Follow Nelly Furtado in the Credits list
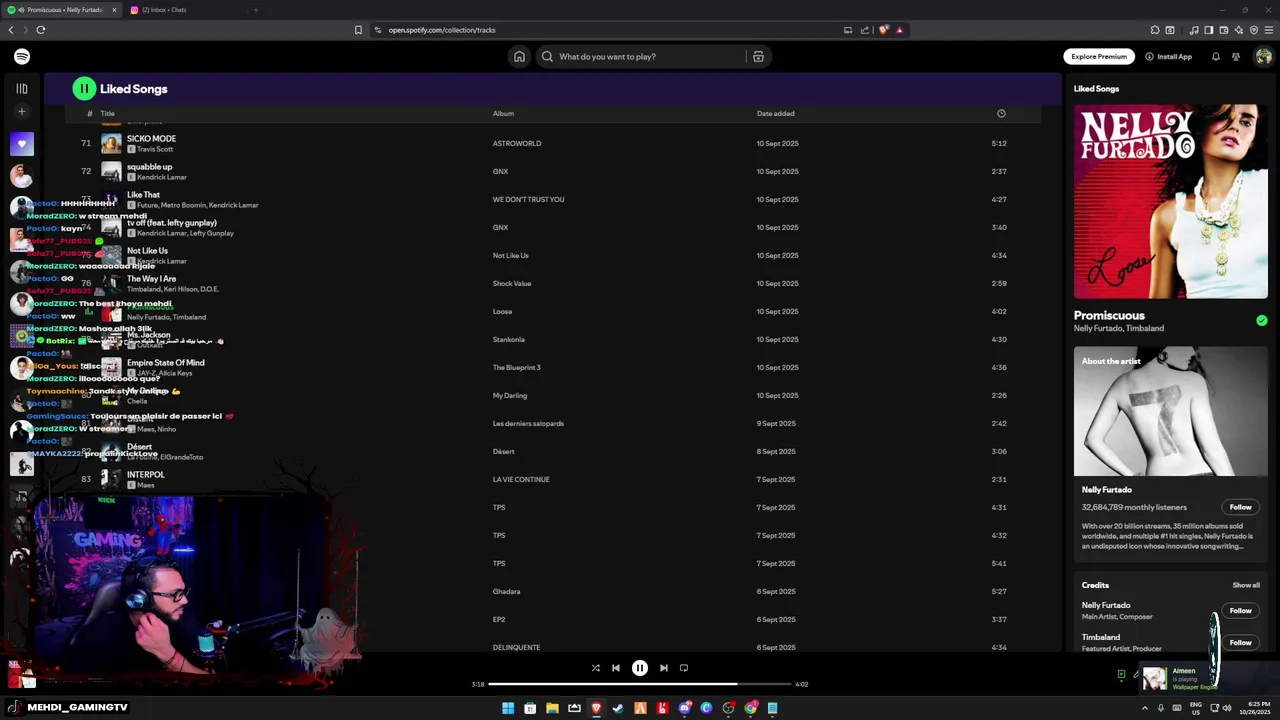 1240,610
